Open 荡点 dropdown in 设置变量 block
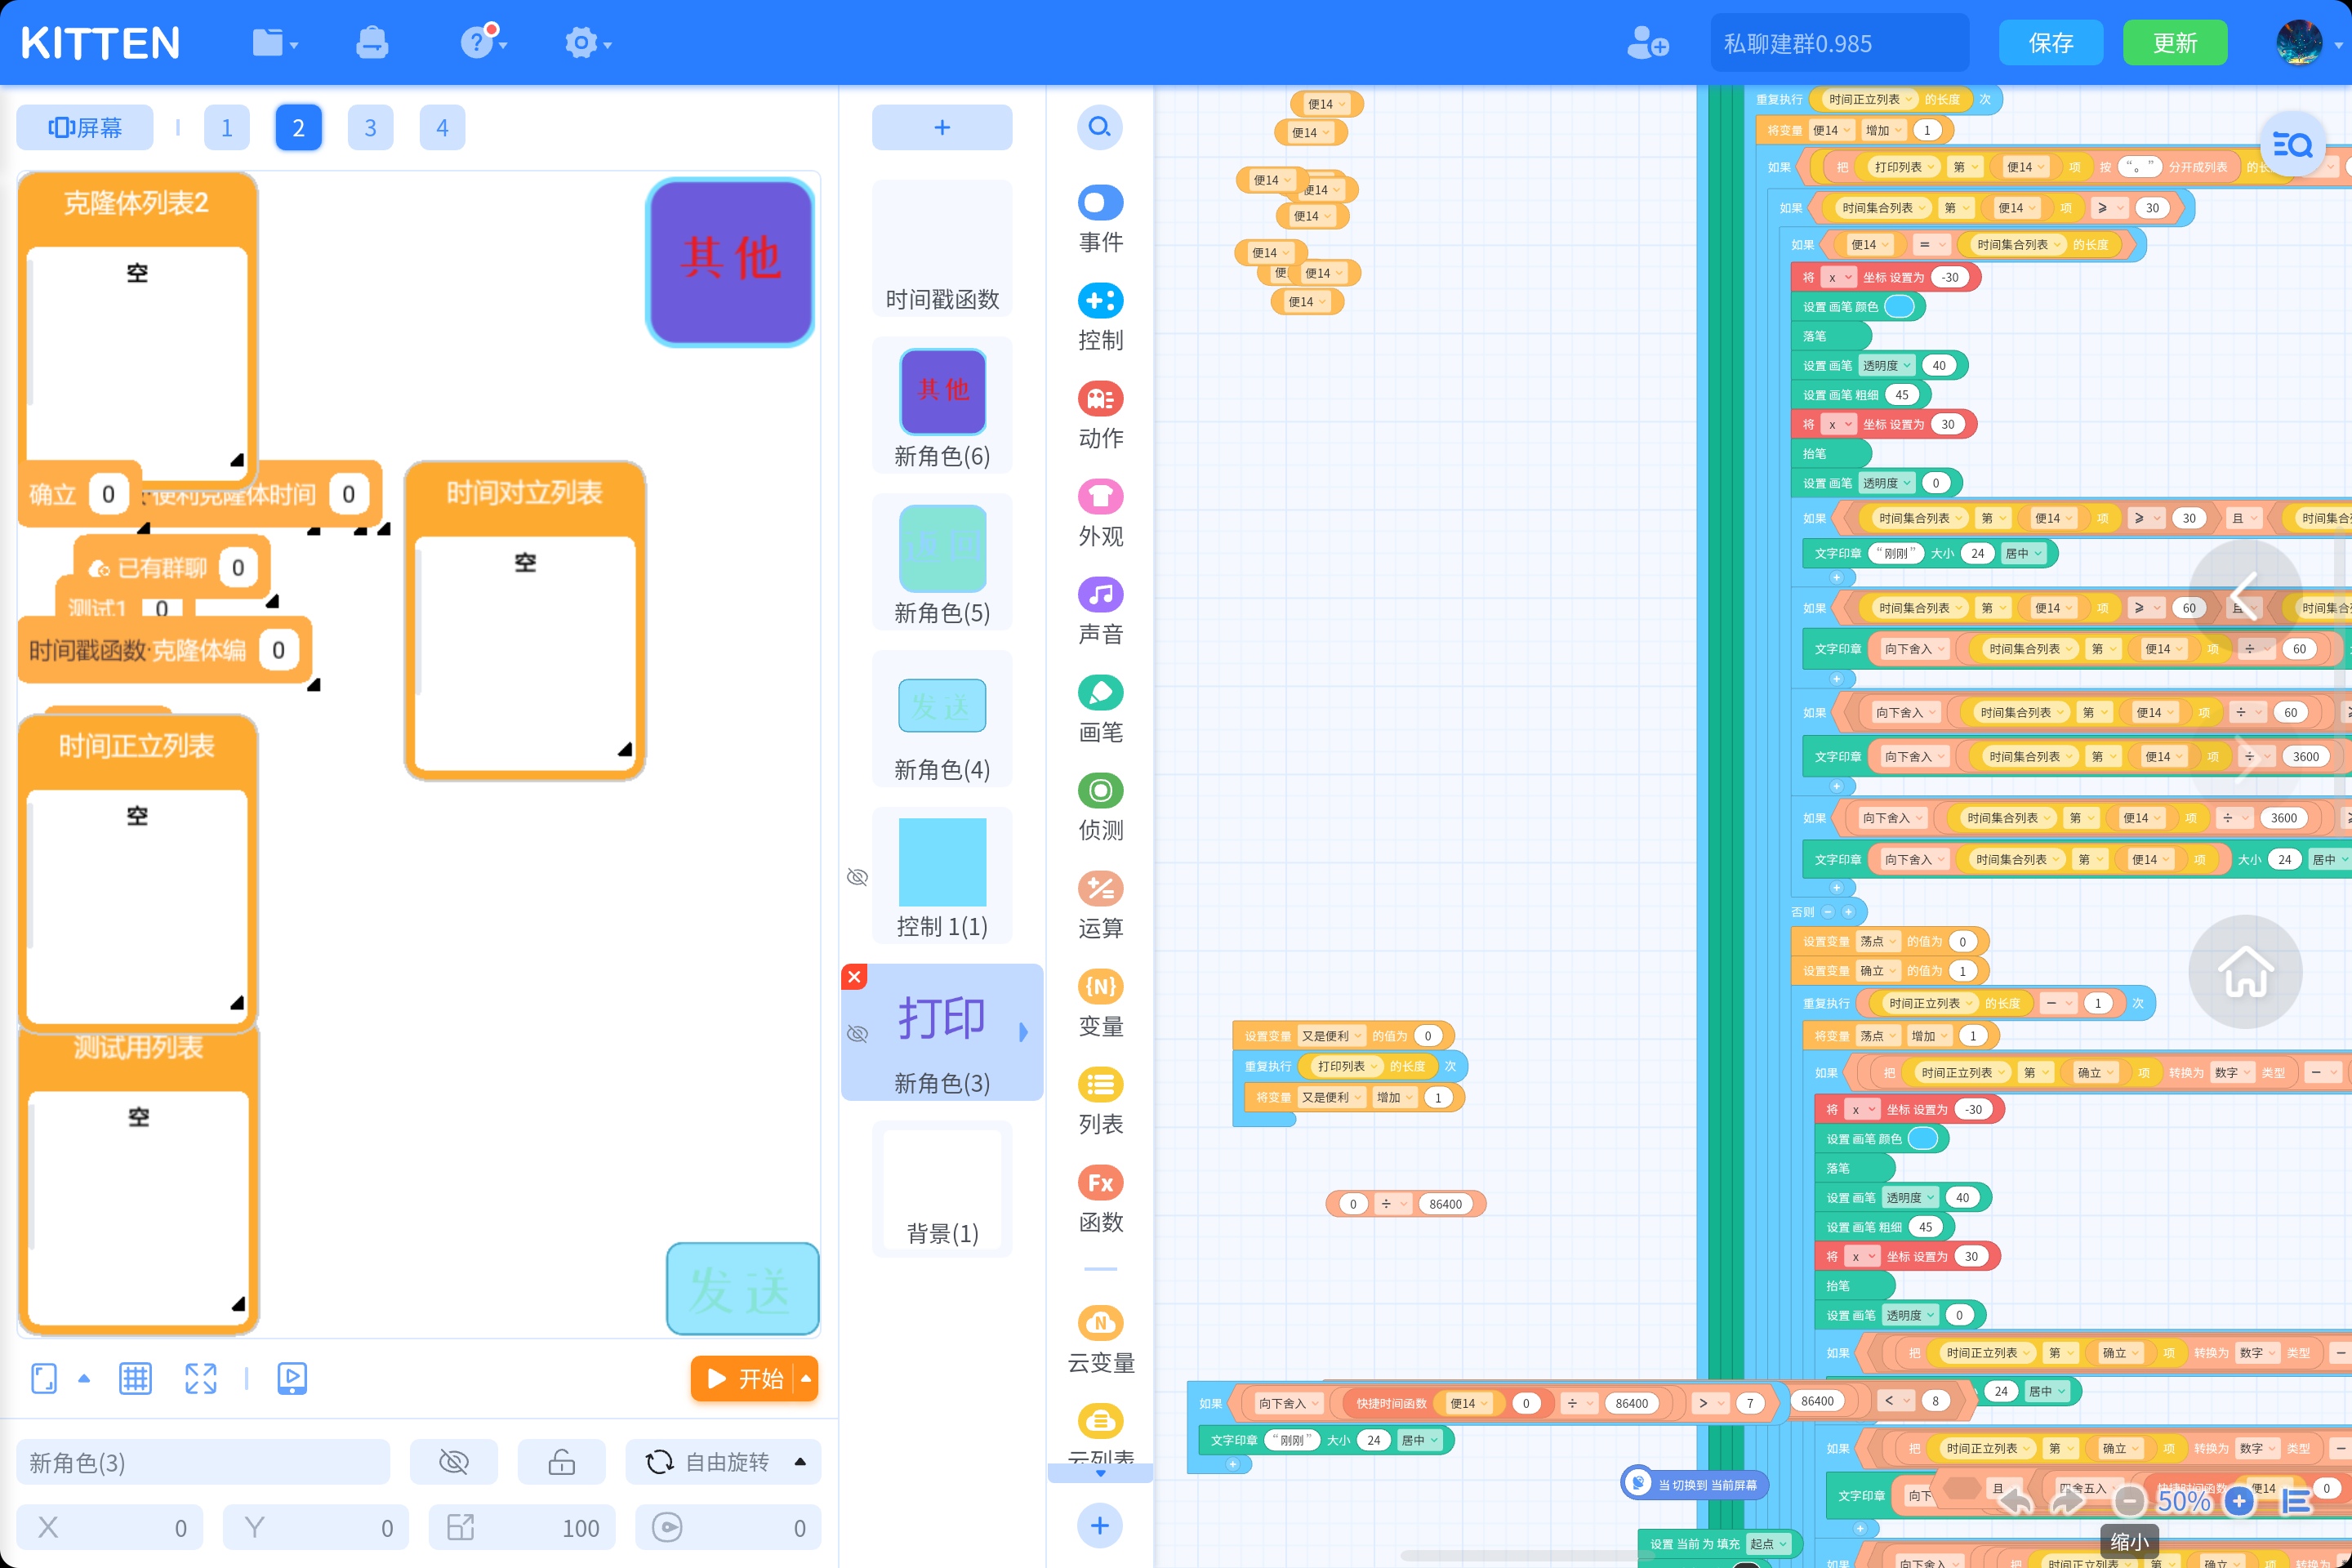Screen dimensions: 2352x1568 tap(1877, 942)
